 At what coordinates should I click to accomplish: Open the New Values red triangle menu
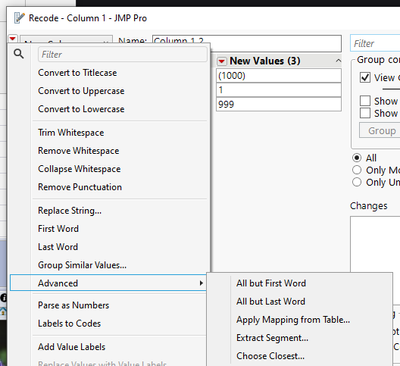[x=222, y=61]
